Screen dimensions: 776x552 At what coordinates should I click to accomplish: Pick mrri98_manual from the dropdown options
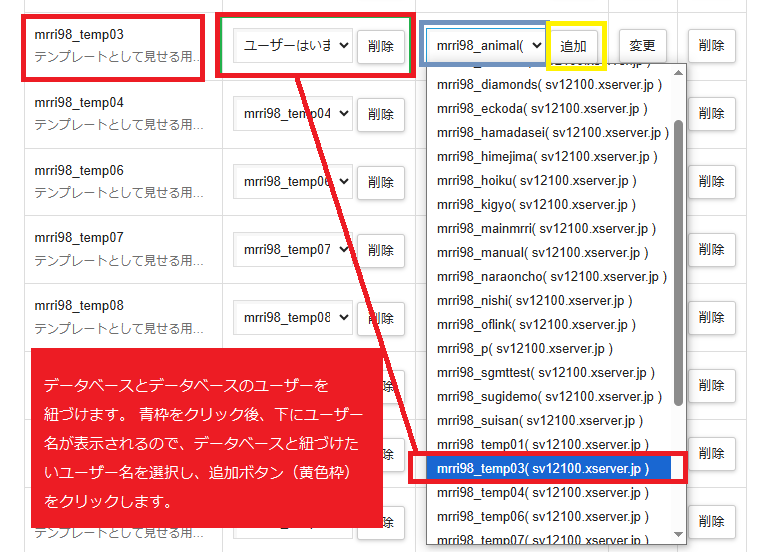(x=541, y=252)
